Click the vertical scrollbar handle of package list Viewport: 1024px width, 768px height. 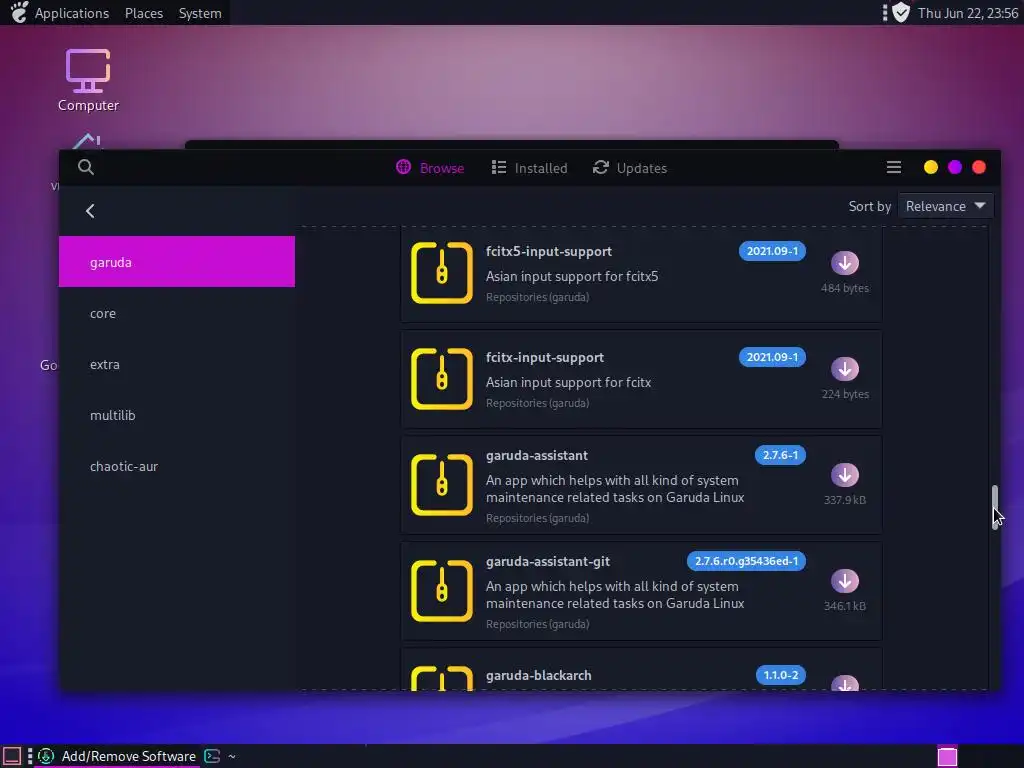(x=995, y=507)
